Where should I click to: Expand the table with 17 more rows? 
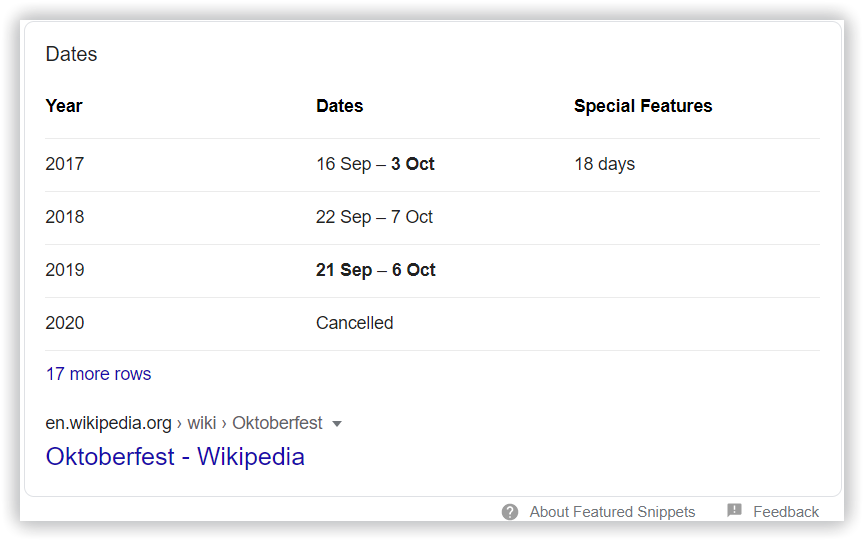[x=98, y=374]
